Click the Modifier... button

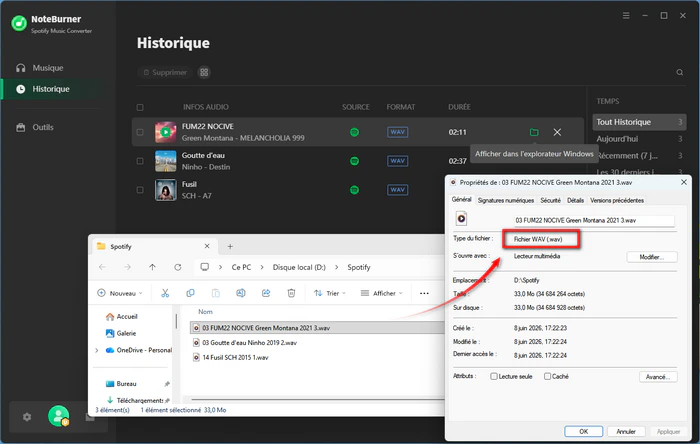coord(652,257)
